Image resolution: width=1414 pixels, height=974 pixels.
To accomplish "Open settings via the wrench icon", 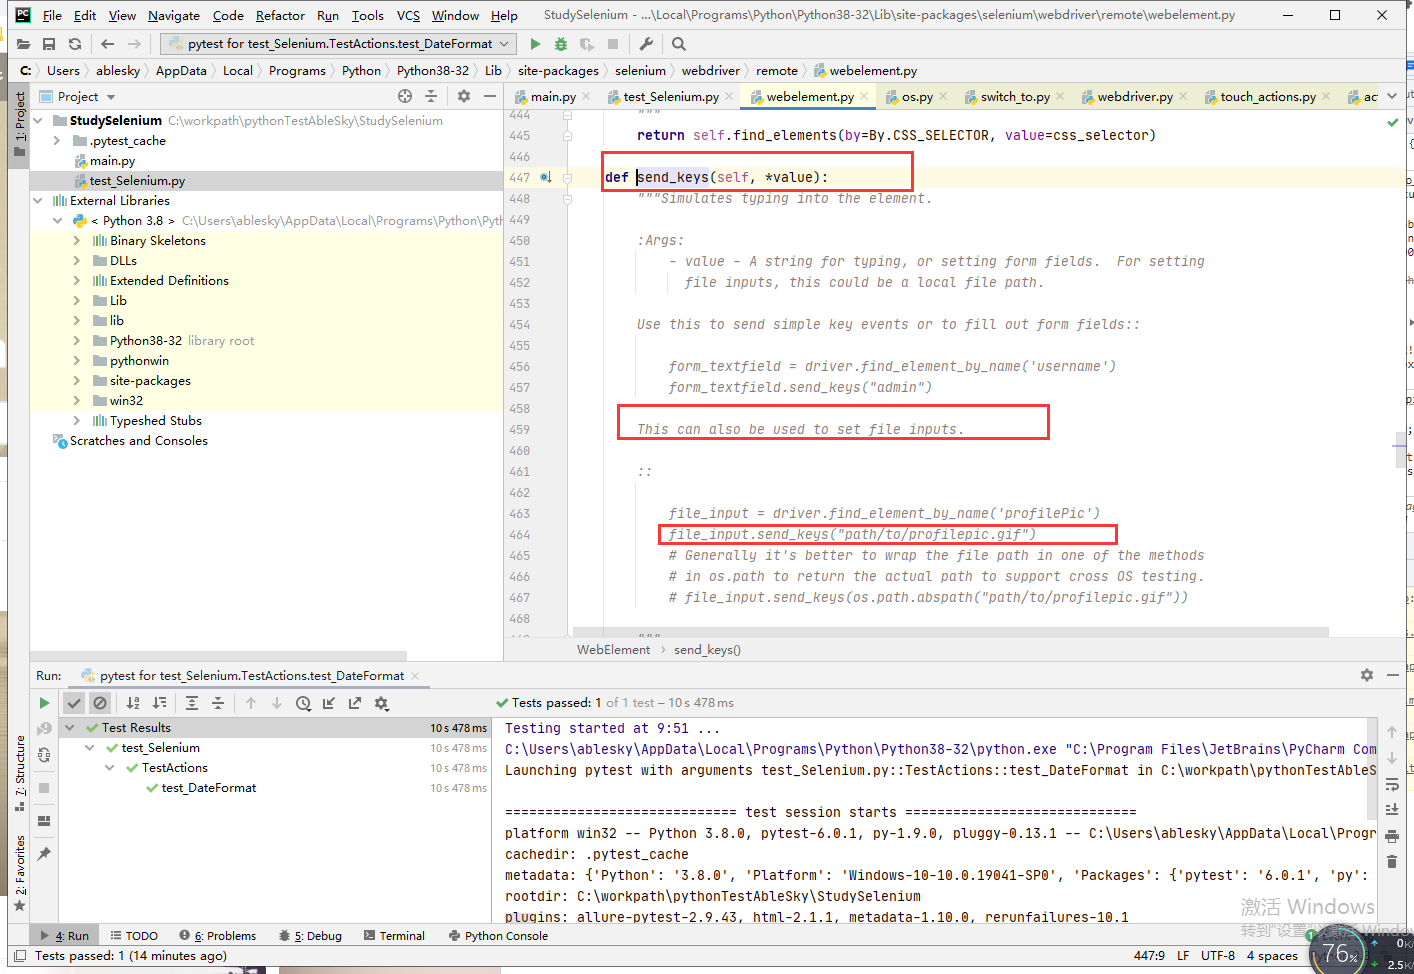I will pyautogui.click(x=646, y=44).
